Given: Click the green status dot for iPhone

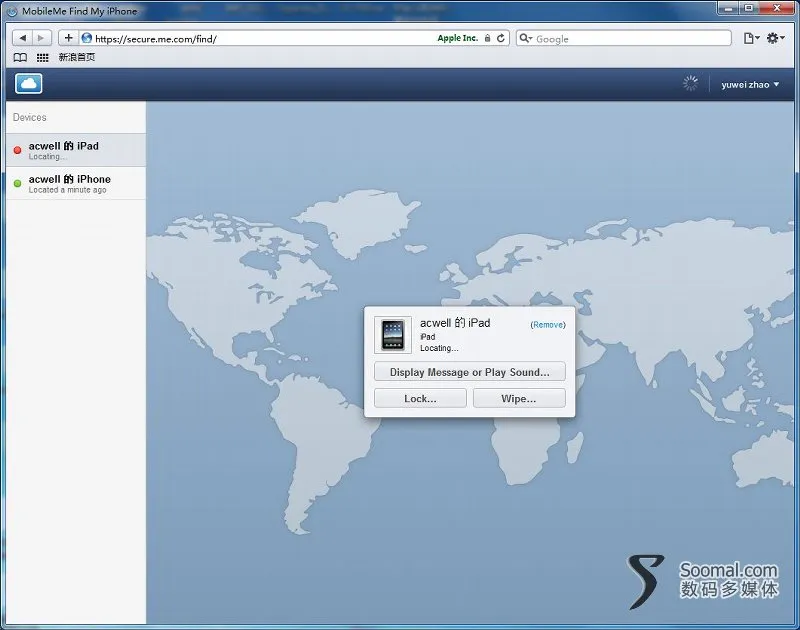Looking at the screenshot, I should click(x=17, y=183).
